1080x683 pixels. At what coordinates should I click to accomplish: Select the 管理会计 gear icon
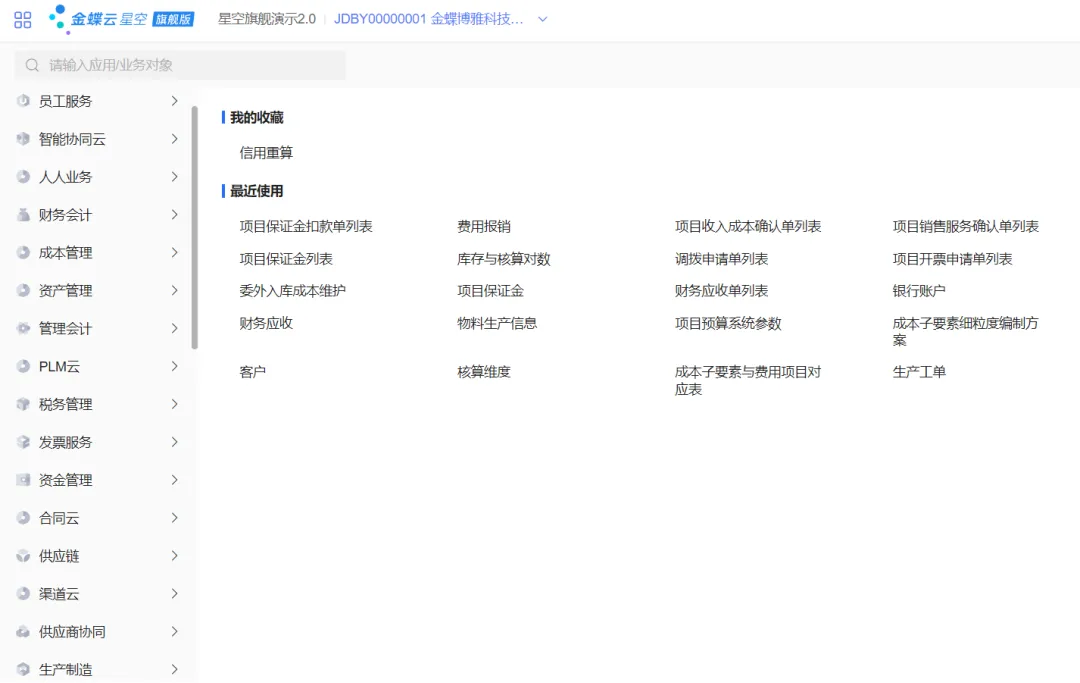(23, 329)
